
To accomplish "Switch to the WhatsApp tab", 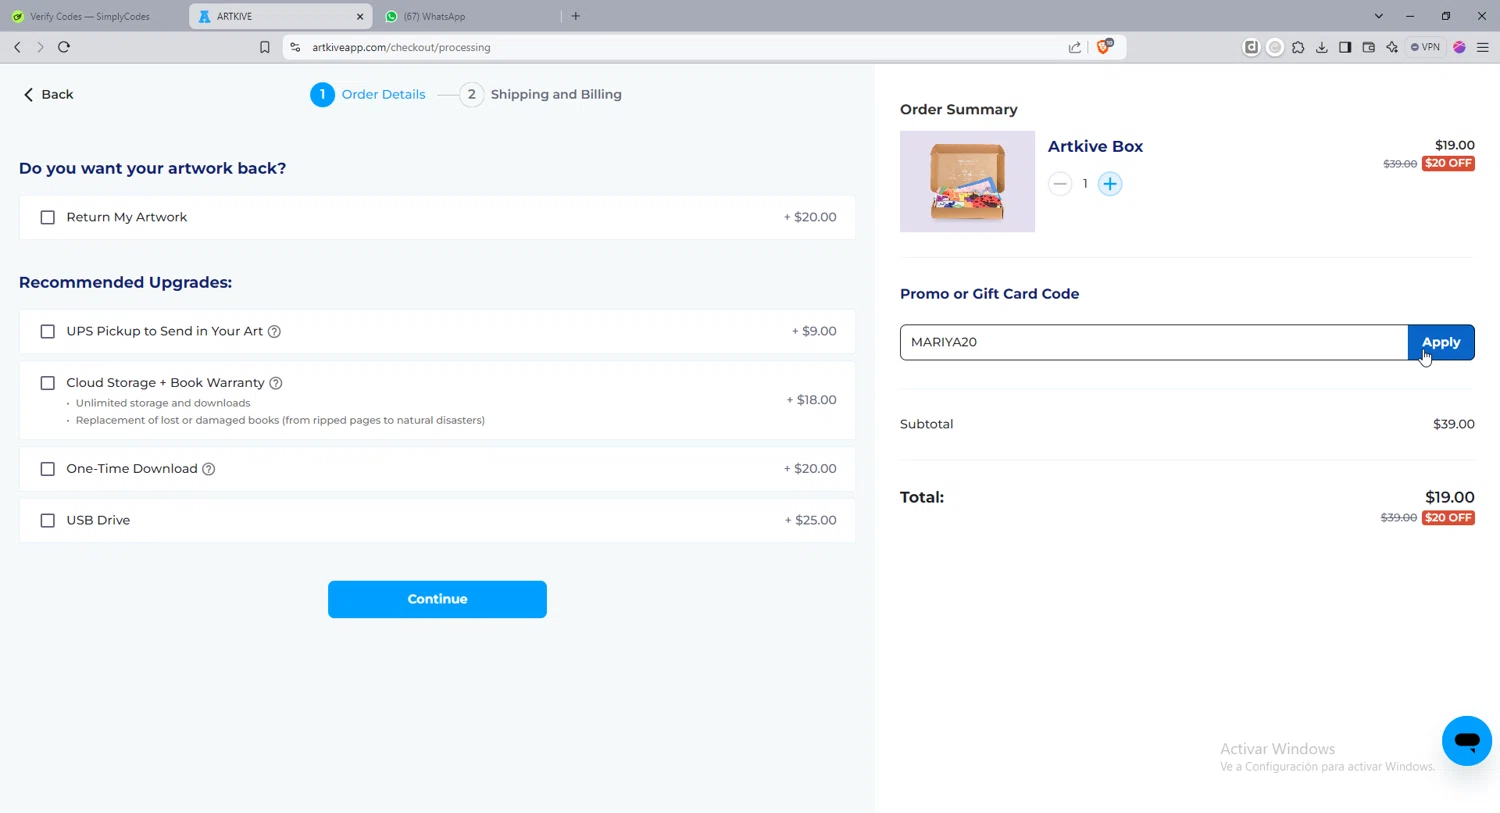I will [x=469, y=17].
